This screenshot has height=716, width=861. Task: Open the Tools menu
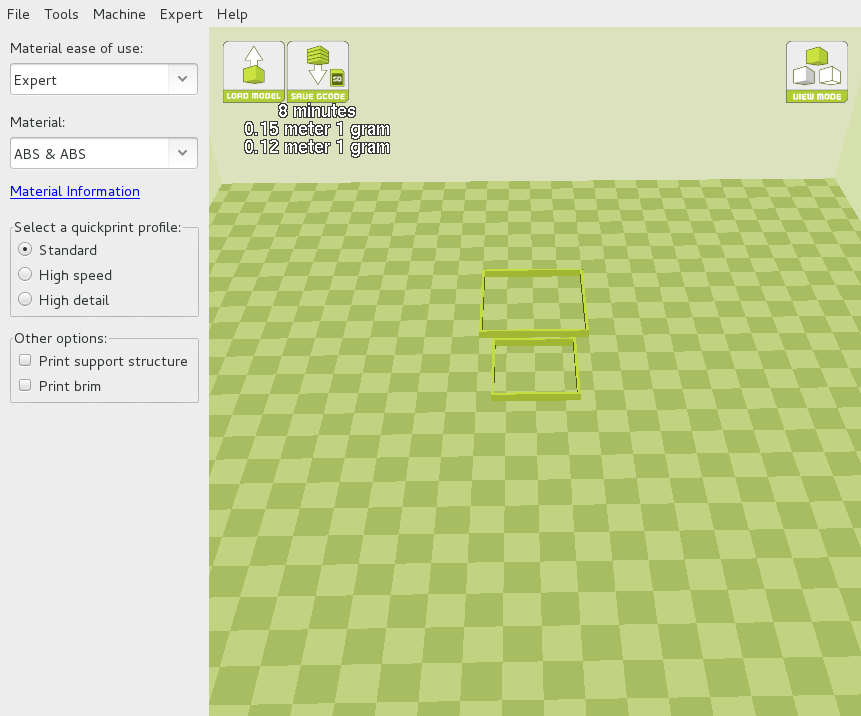[61, 14]
